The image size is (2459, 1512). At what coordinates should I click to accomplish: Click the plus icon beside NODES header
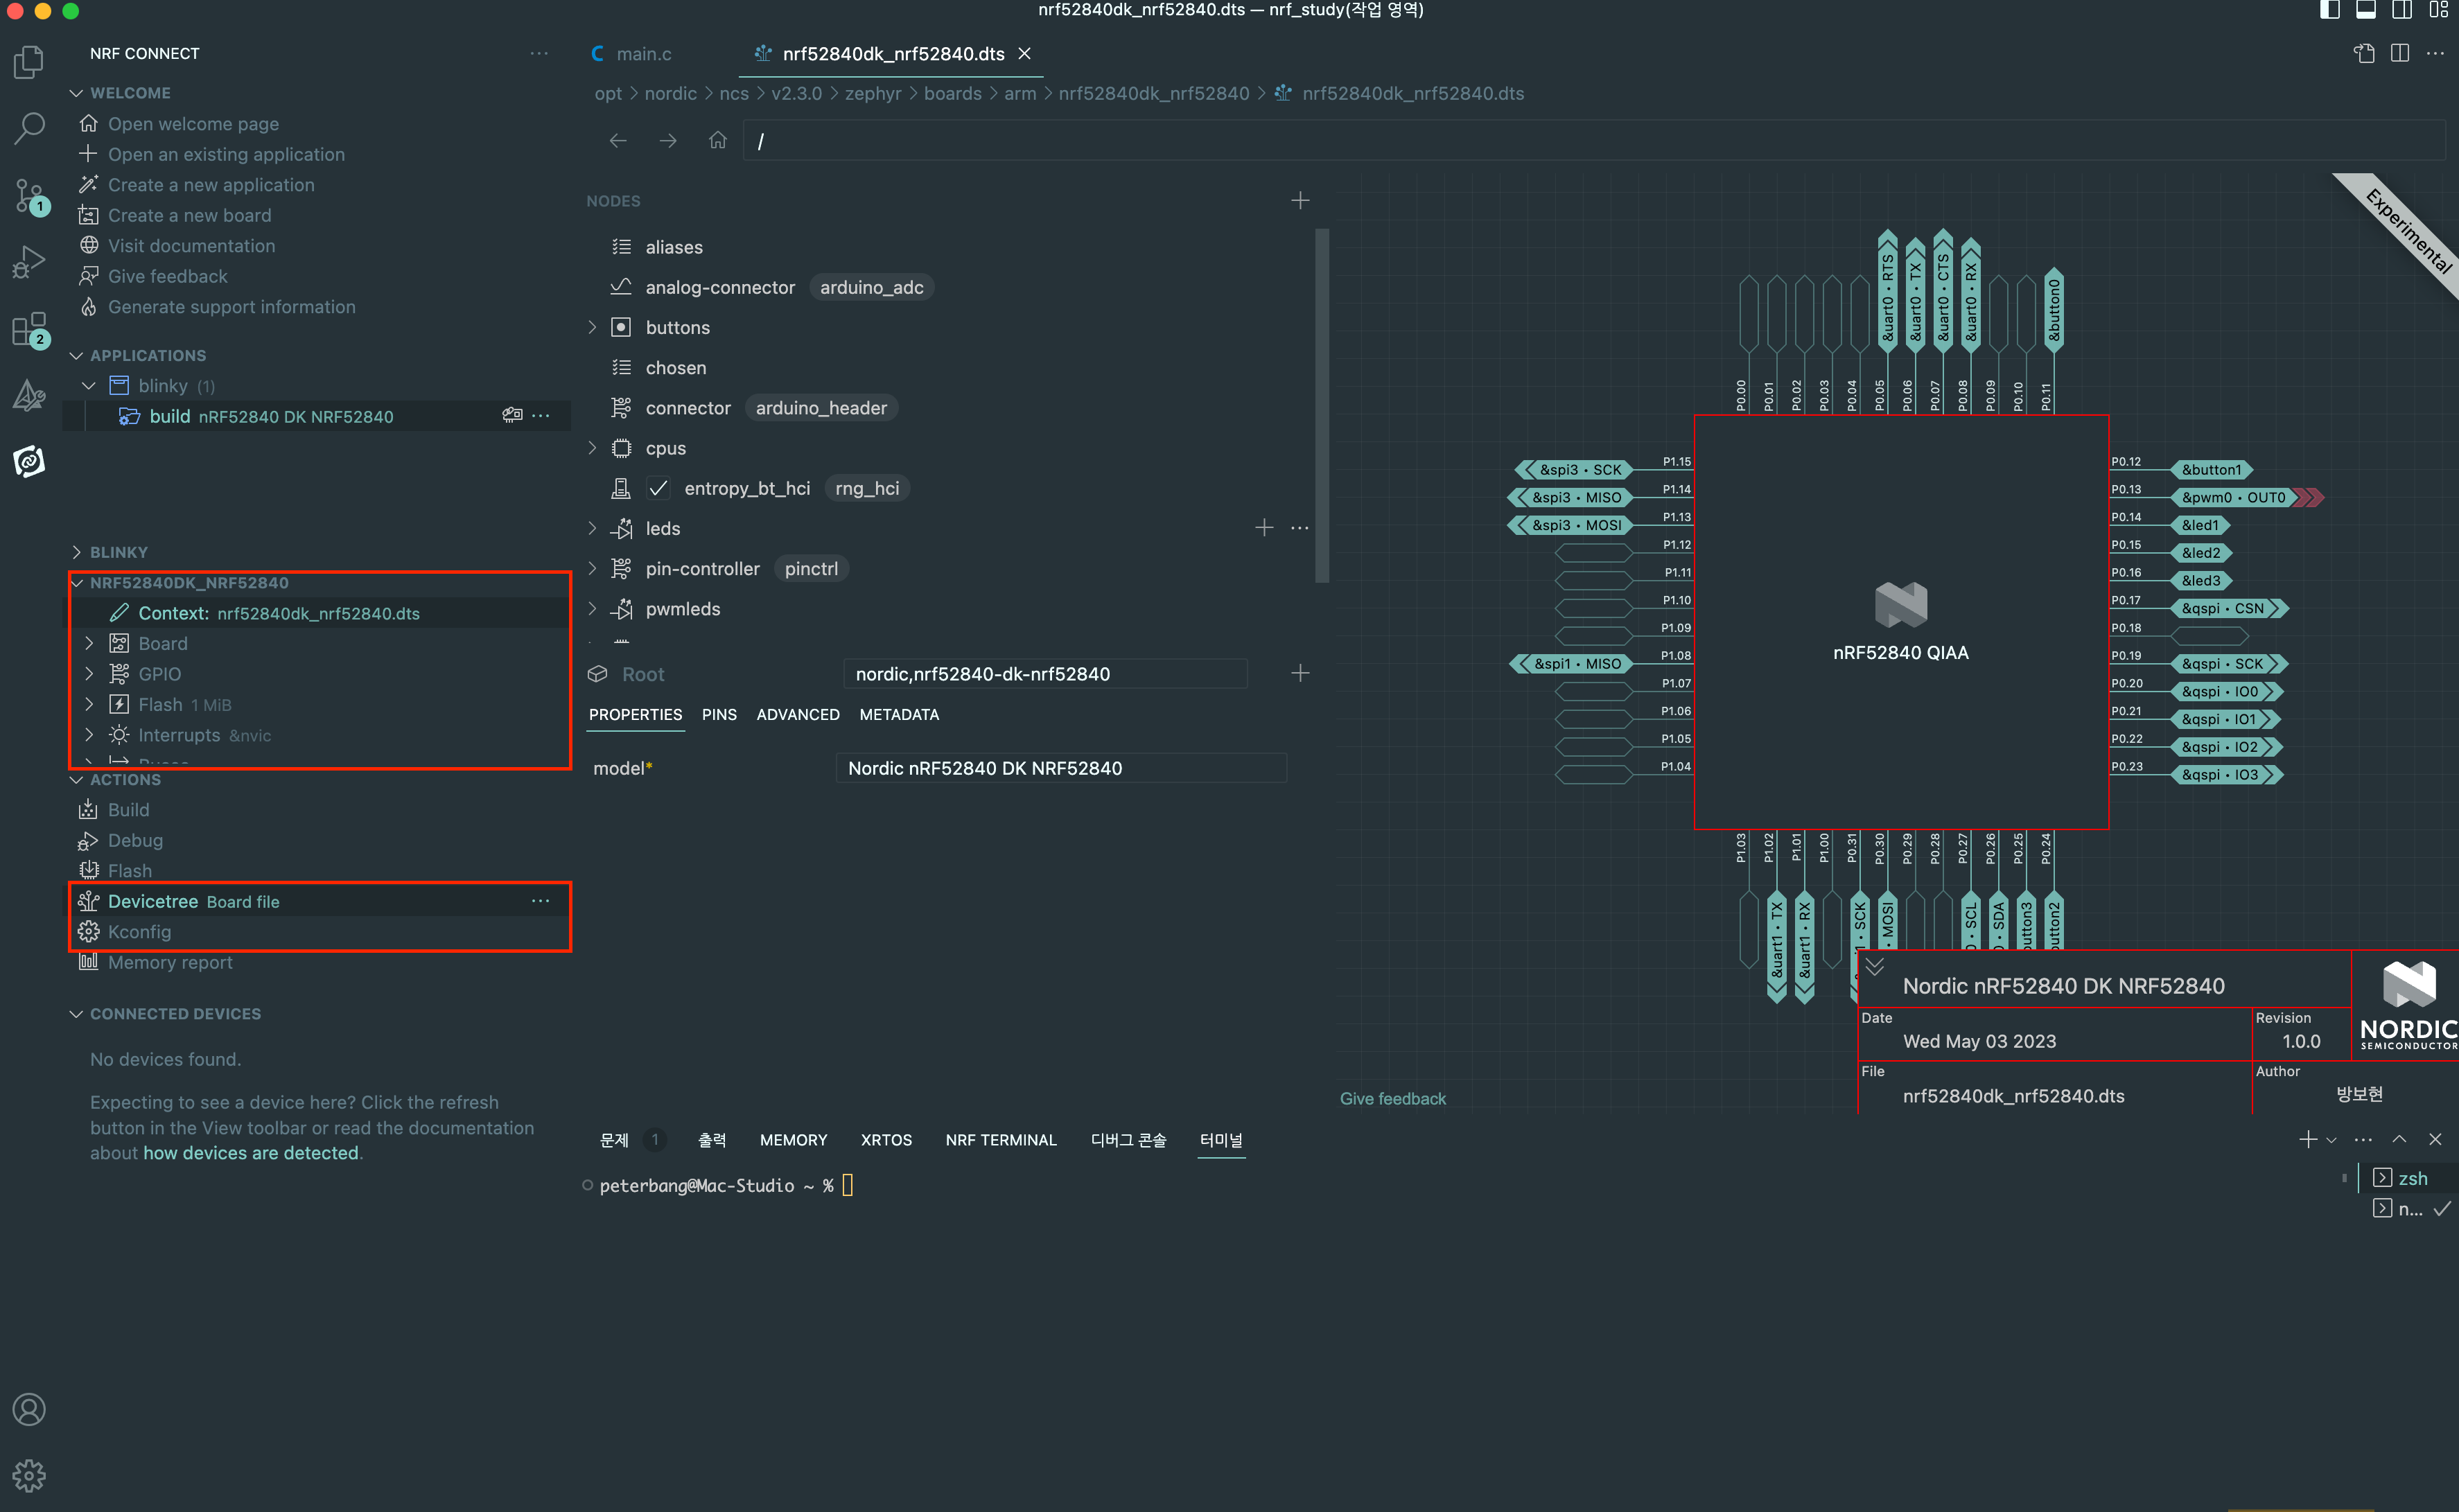(x=1300, y=201)
